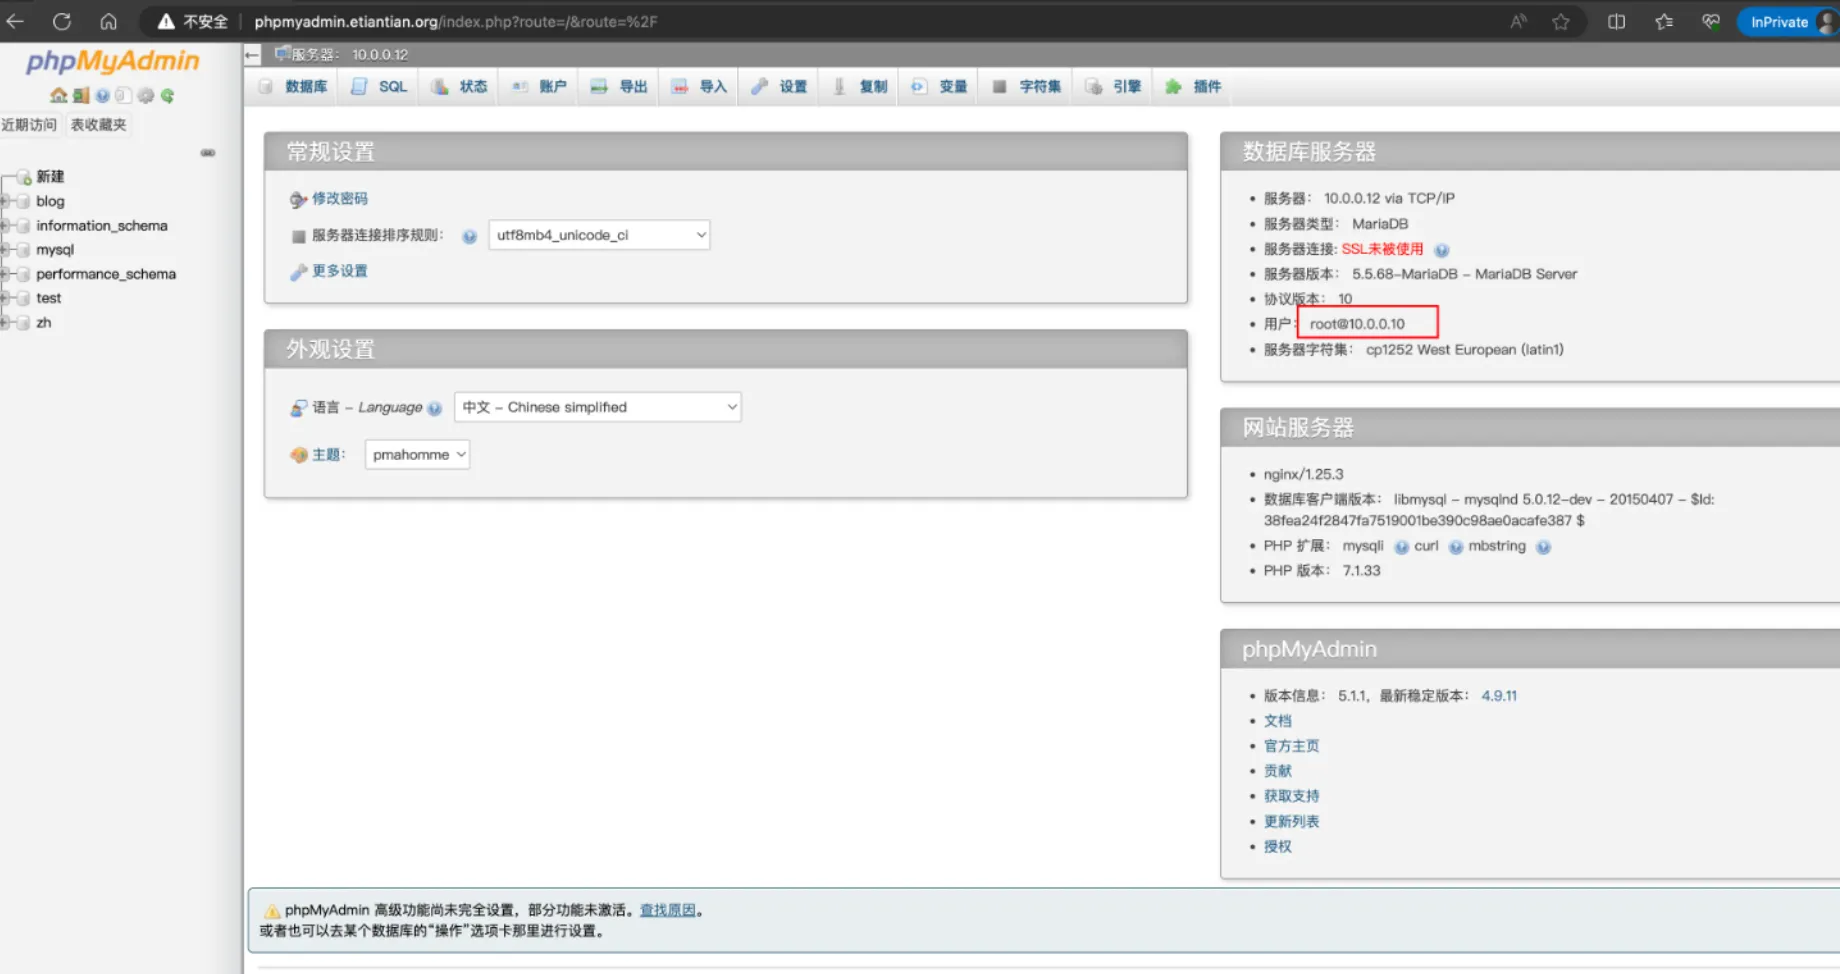Screen dimensions: 1840x974
Task: Expand the mysql database tree node
Action: point(6,250)
